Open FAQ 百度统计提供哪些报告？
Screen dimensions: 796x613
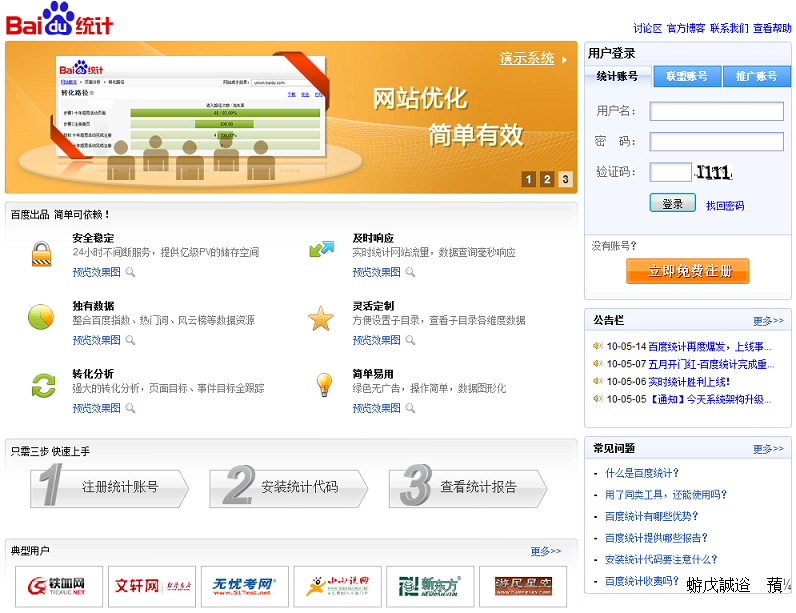[656, 537]
